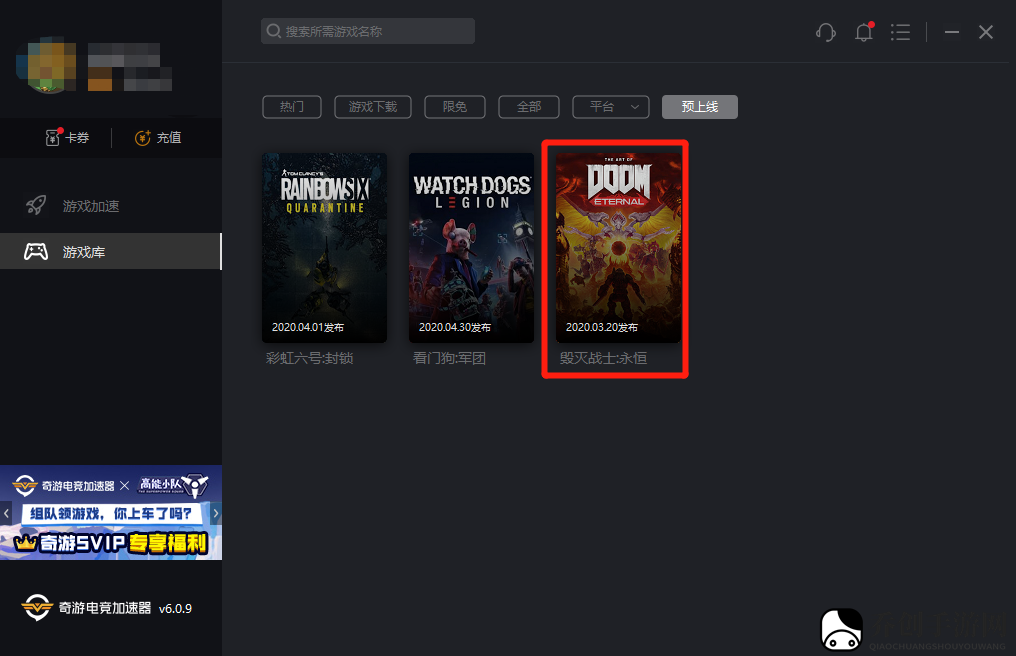Minimize the accelerator window
This screenshot has height=656, width=1016.
(x=952, y=32)
